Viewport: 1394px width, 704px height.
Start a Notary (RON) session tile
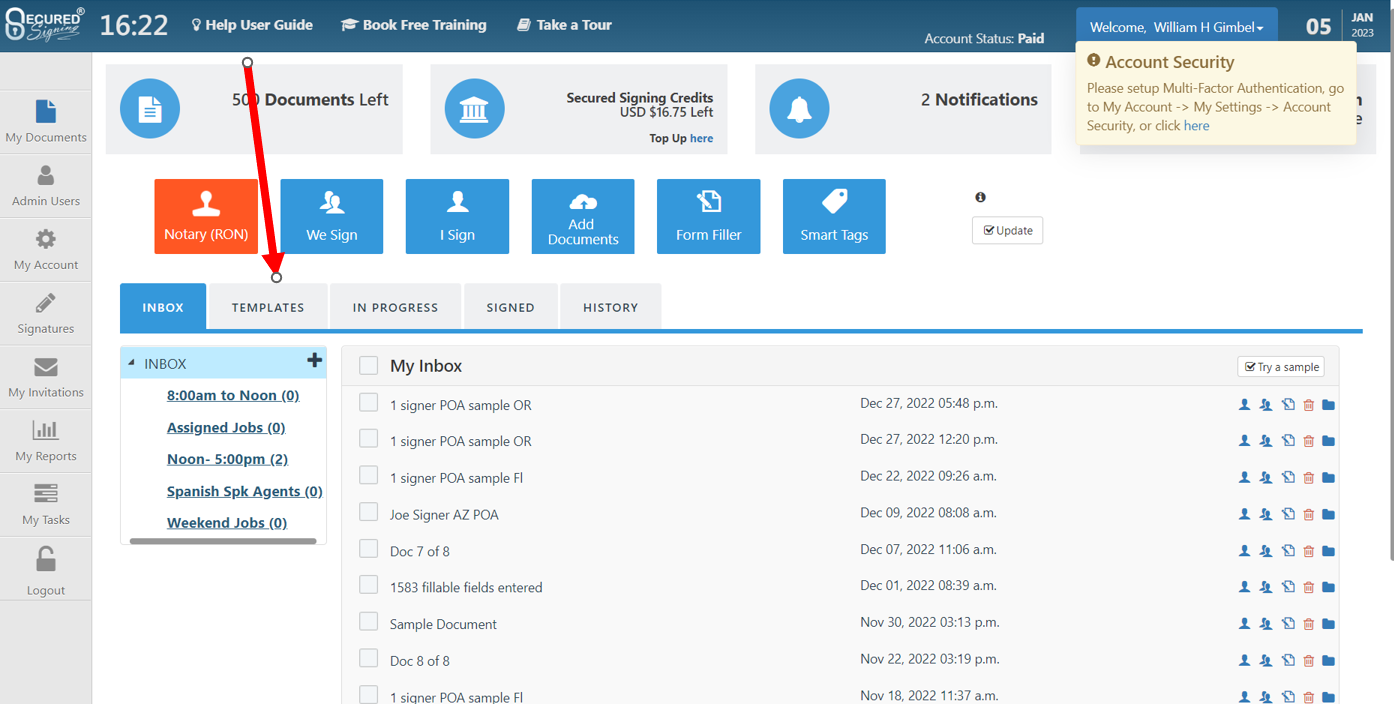pos(206,216)
